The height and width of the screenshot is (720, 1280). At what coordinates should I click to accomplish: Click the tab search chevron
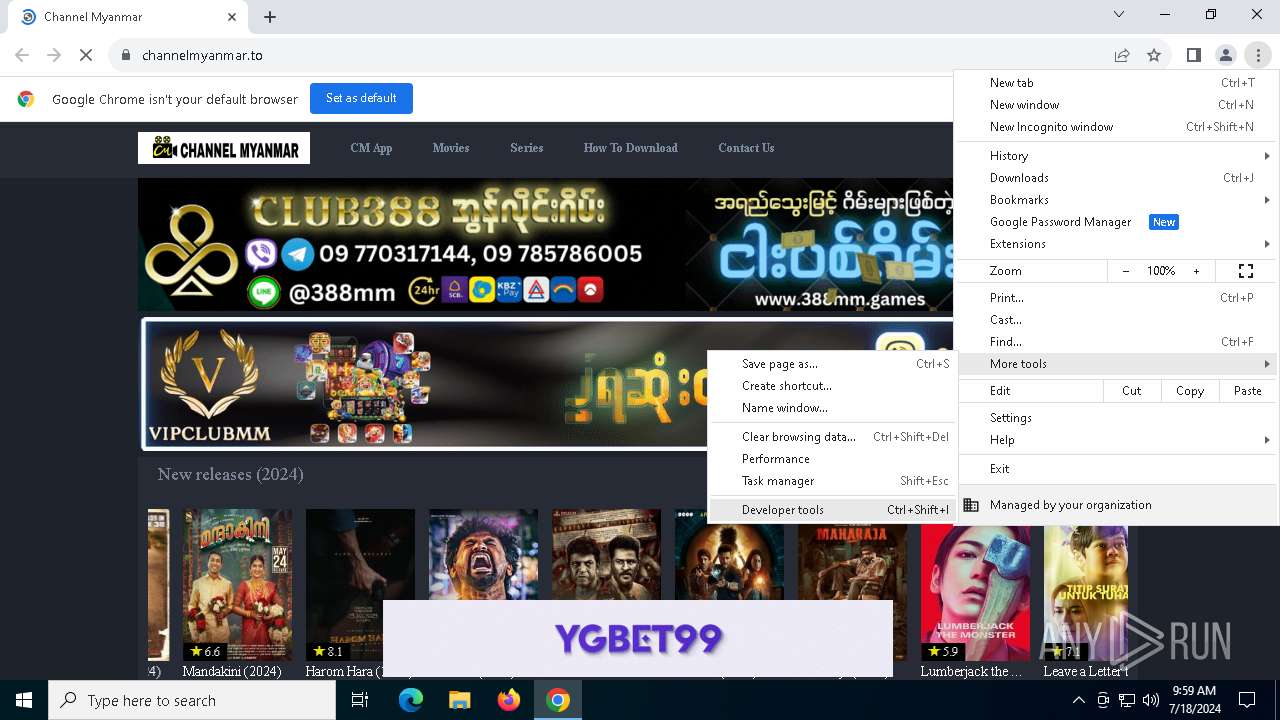point(1119,14)
